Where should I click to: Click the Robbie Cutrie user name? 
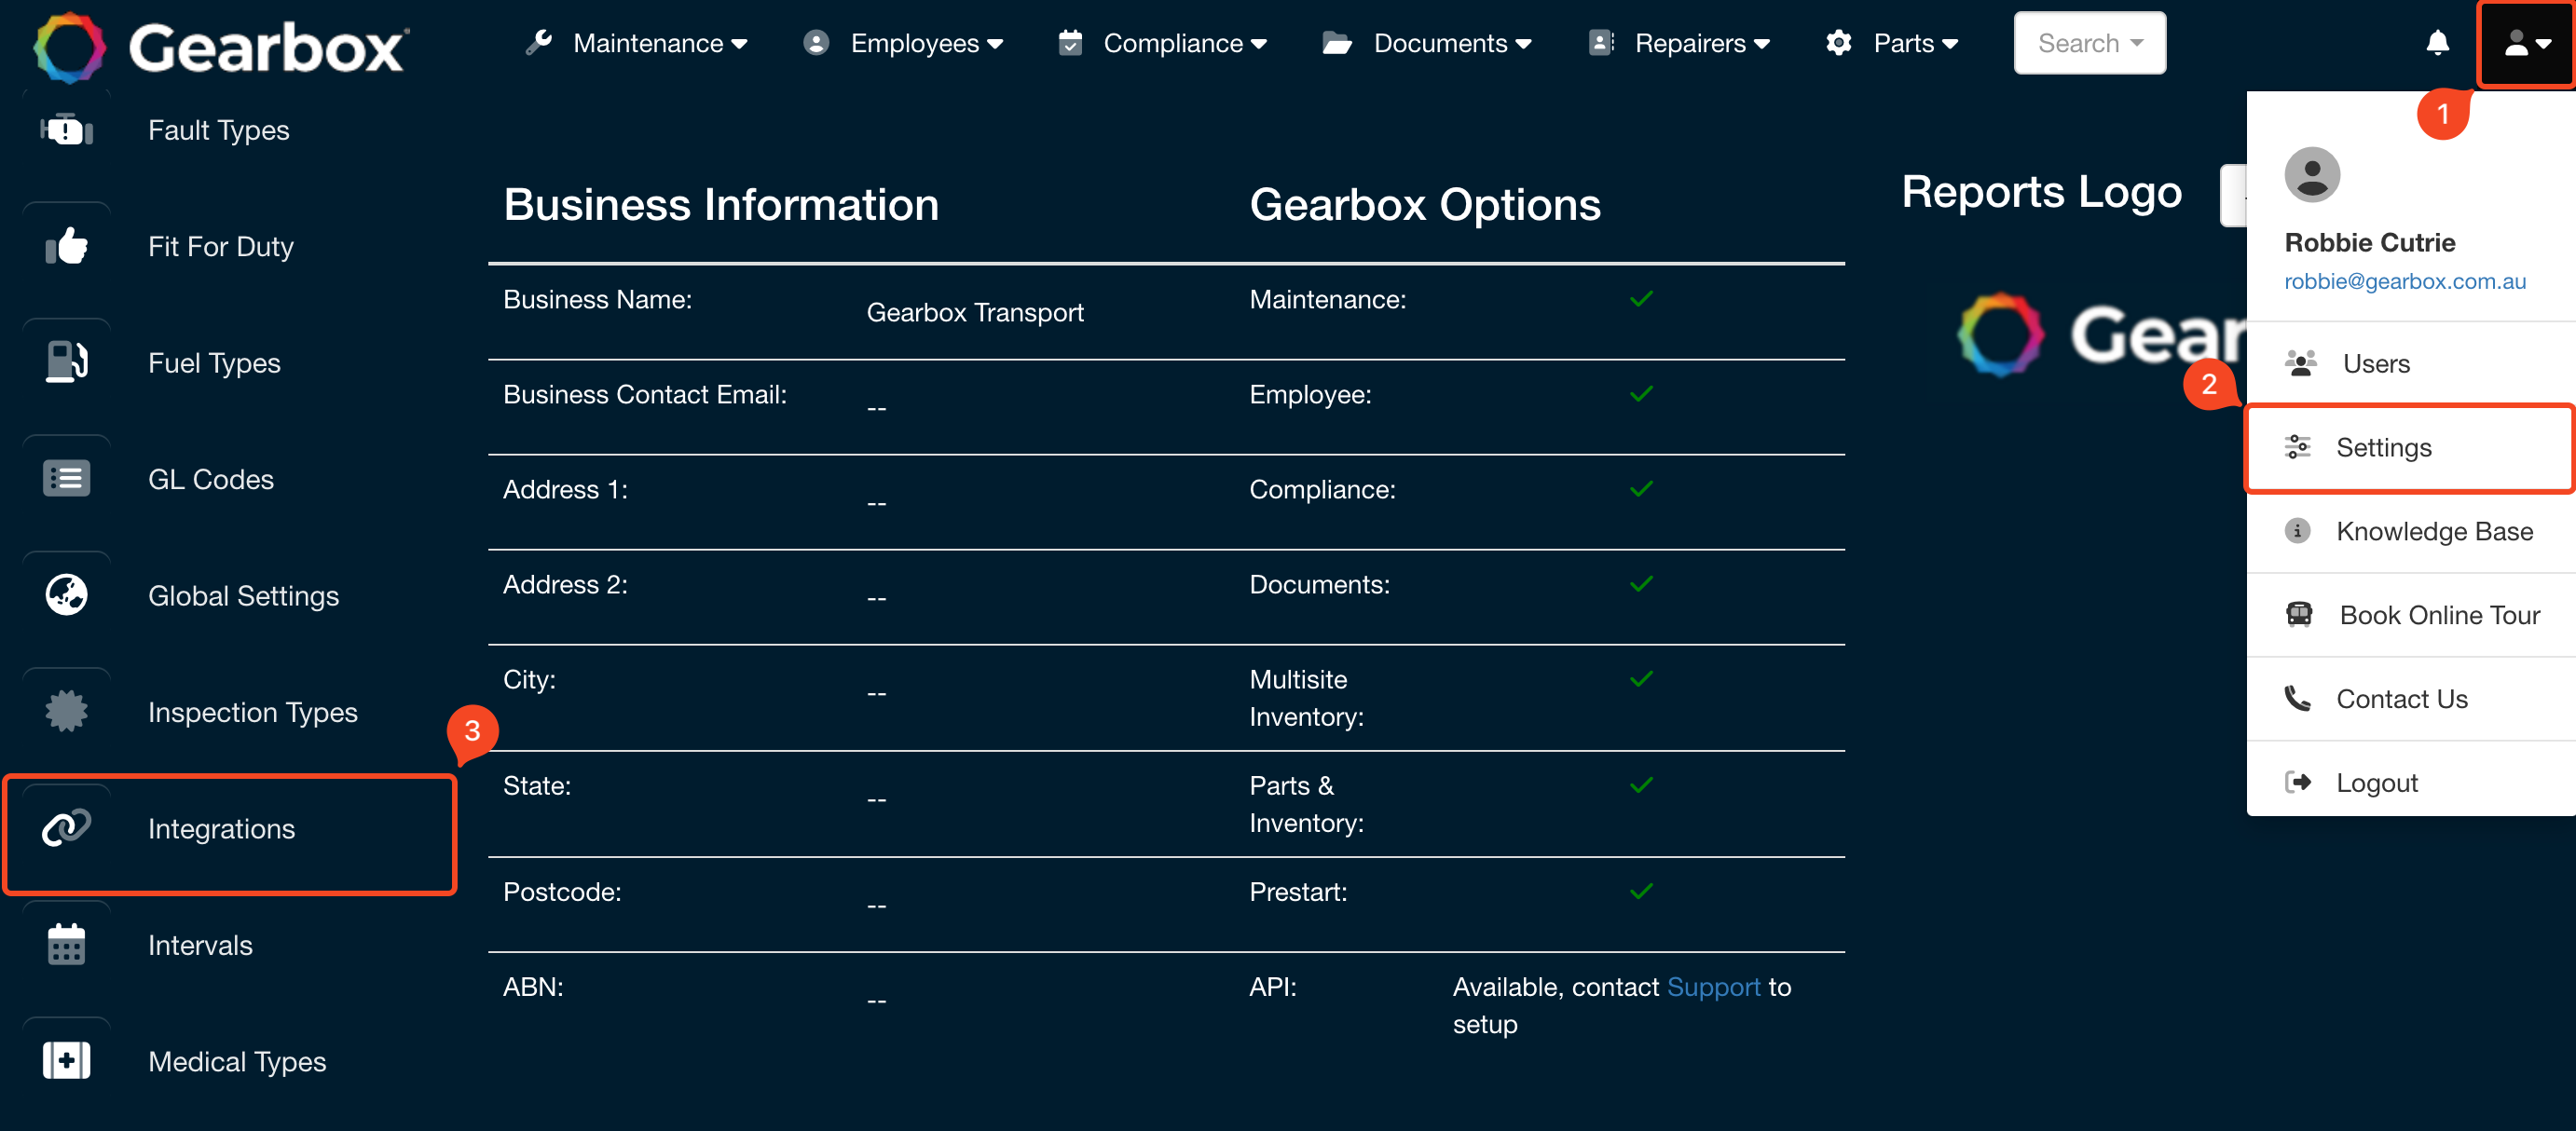pos(2370,242)
